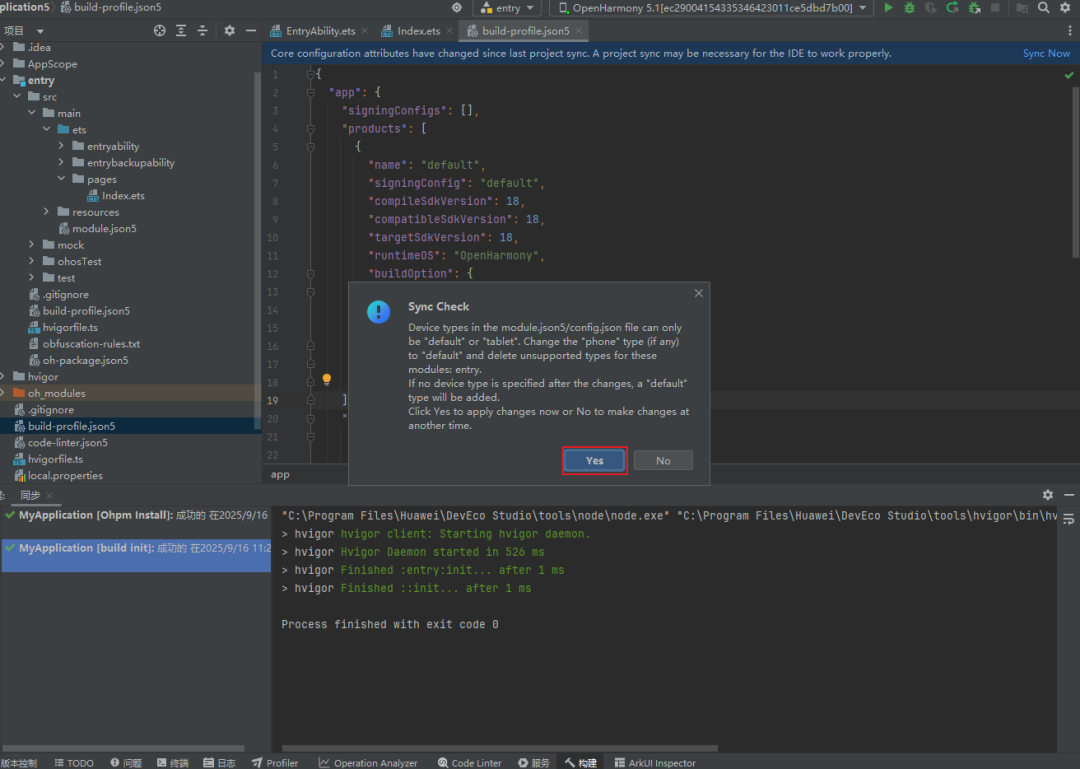Click Yes in the Sync Check dialog

(x=594, y=460)
